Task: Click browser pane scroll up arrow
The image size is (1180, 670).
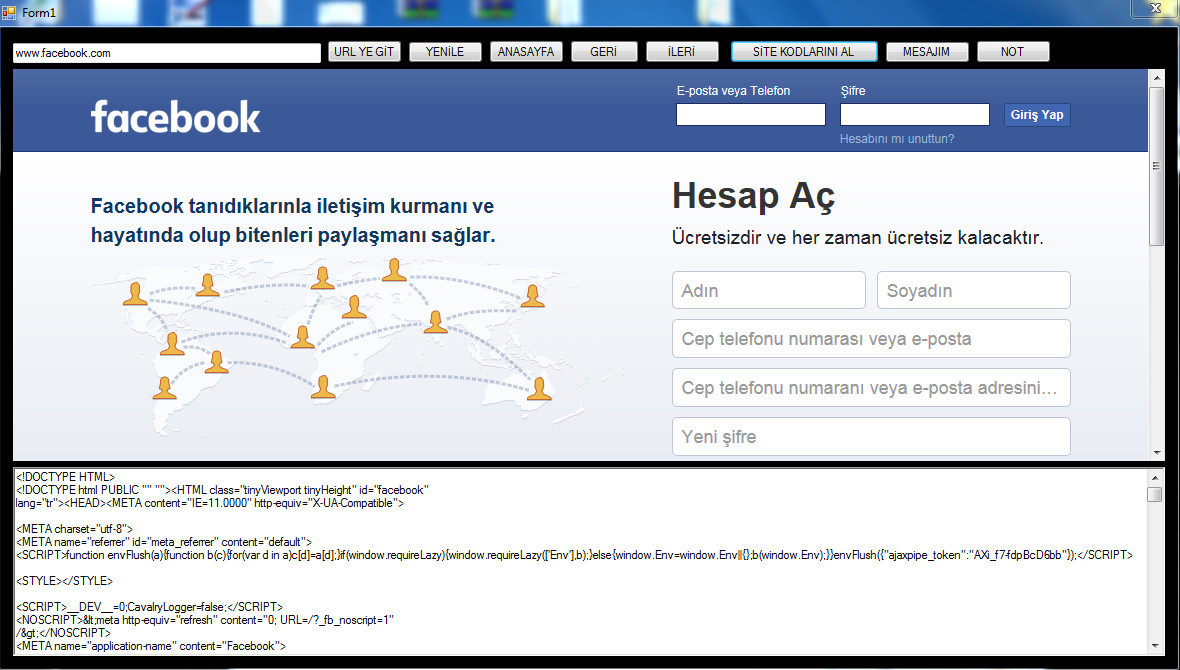Action: (1157, 77)
